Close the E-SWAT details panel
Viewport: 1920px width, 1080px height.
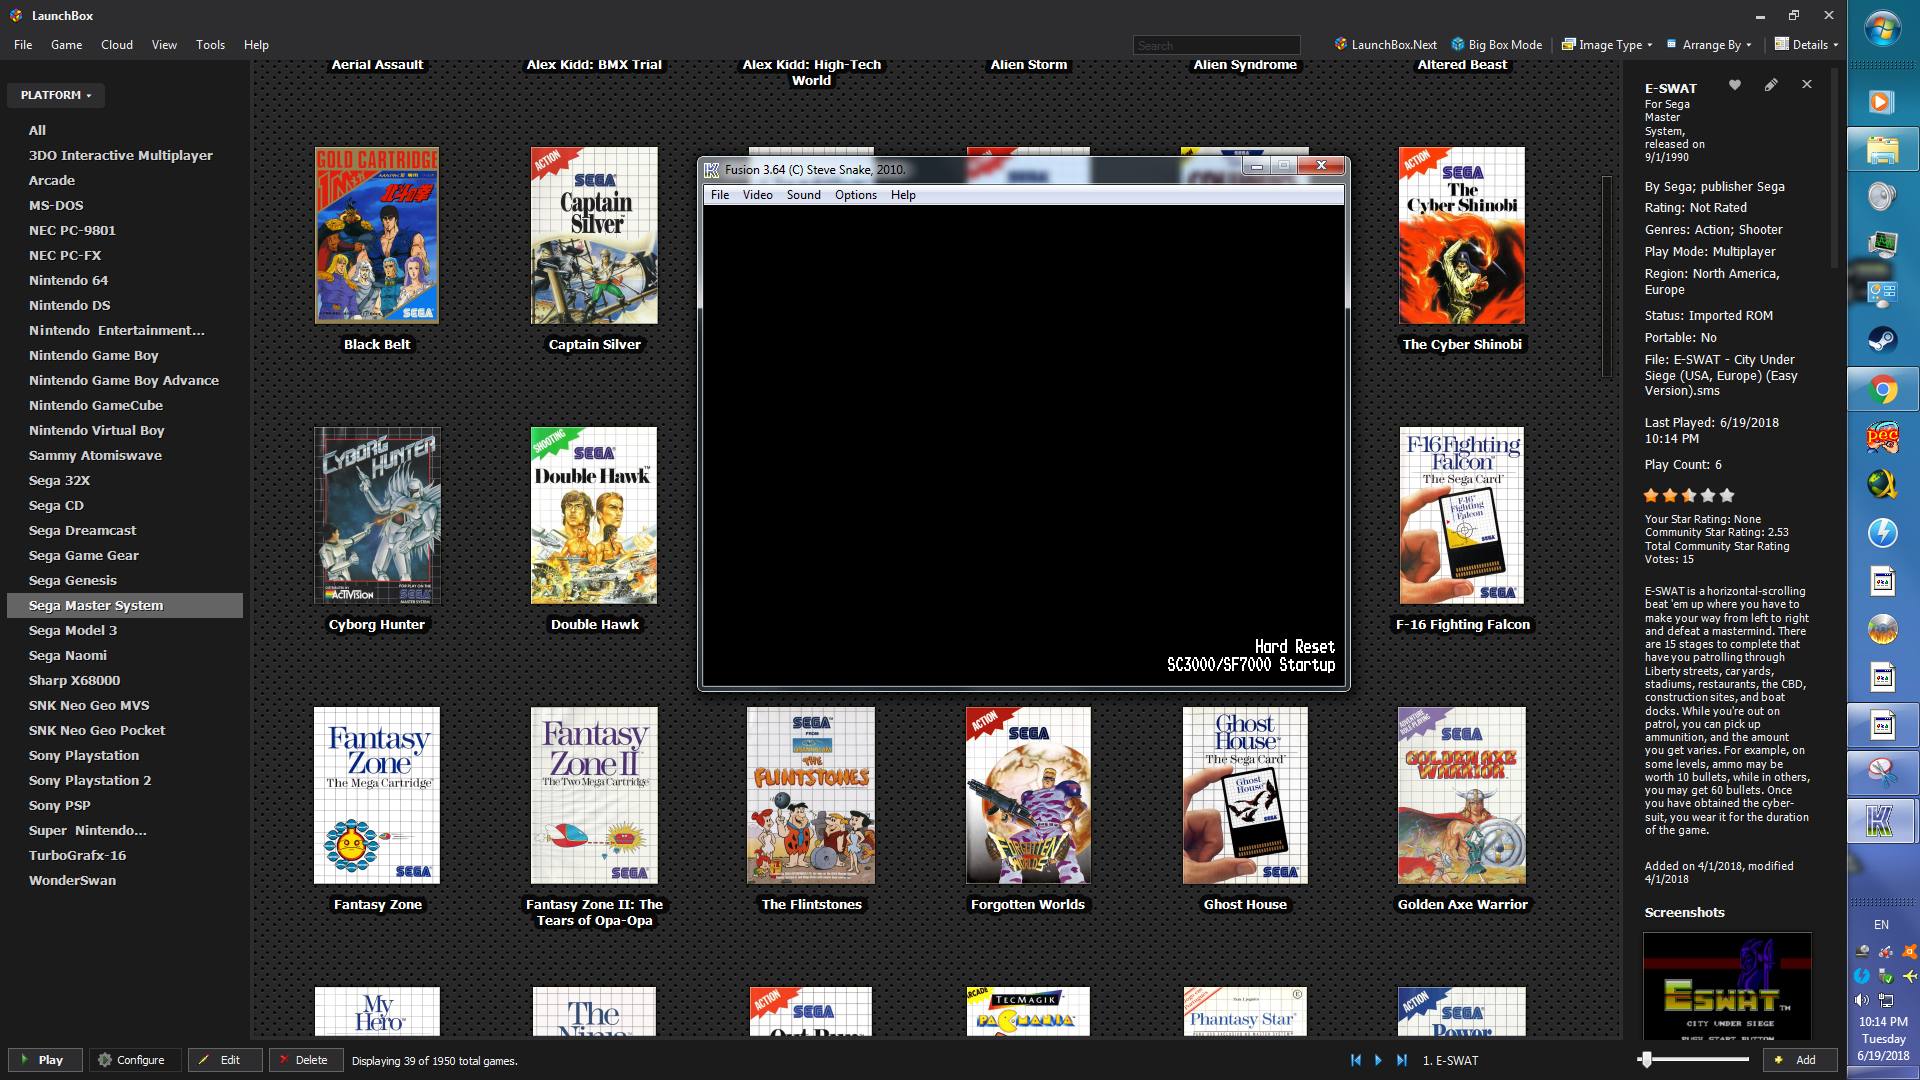(1807, 85)
